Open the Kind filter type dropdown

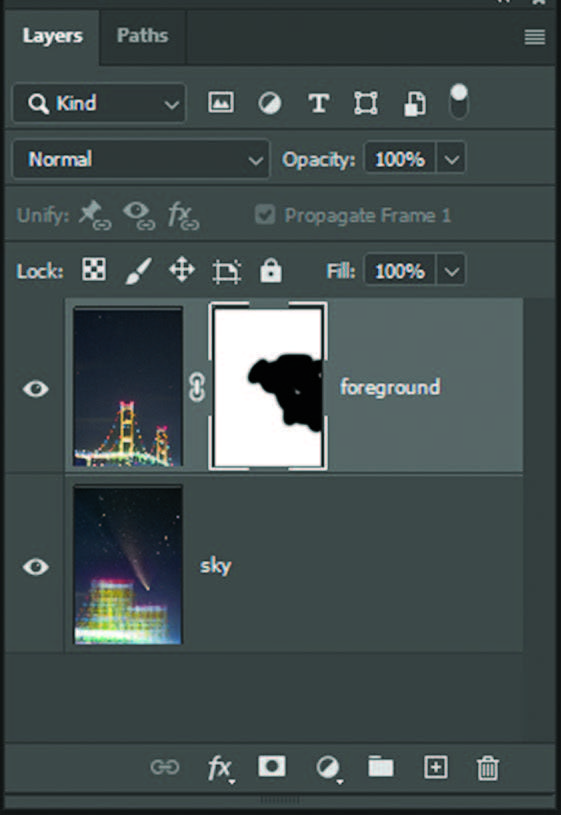99,103
